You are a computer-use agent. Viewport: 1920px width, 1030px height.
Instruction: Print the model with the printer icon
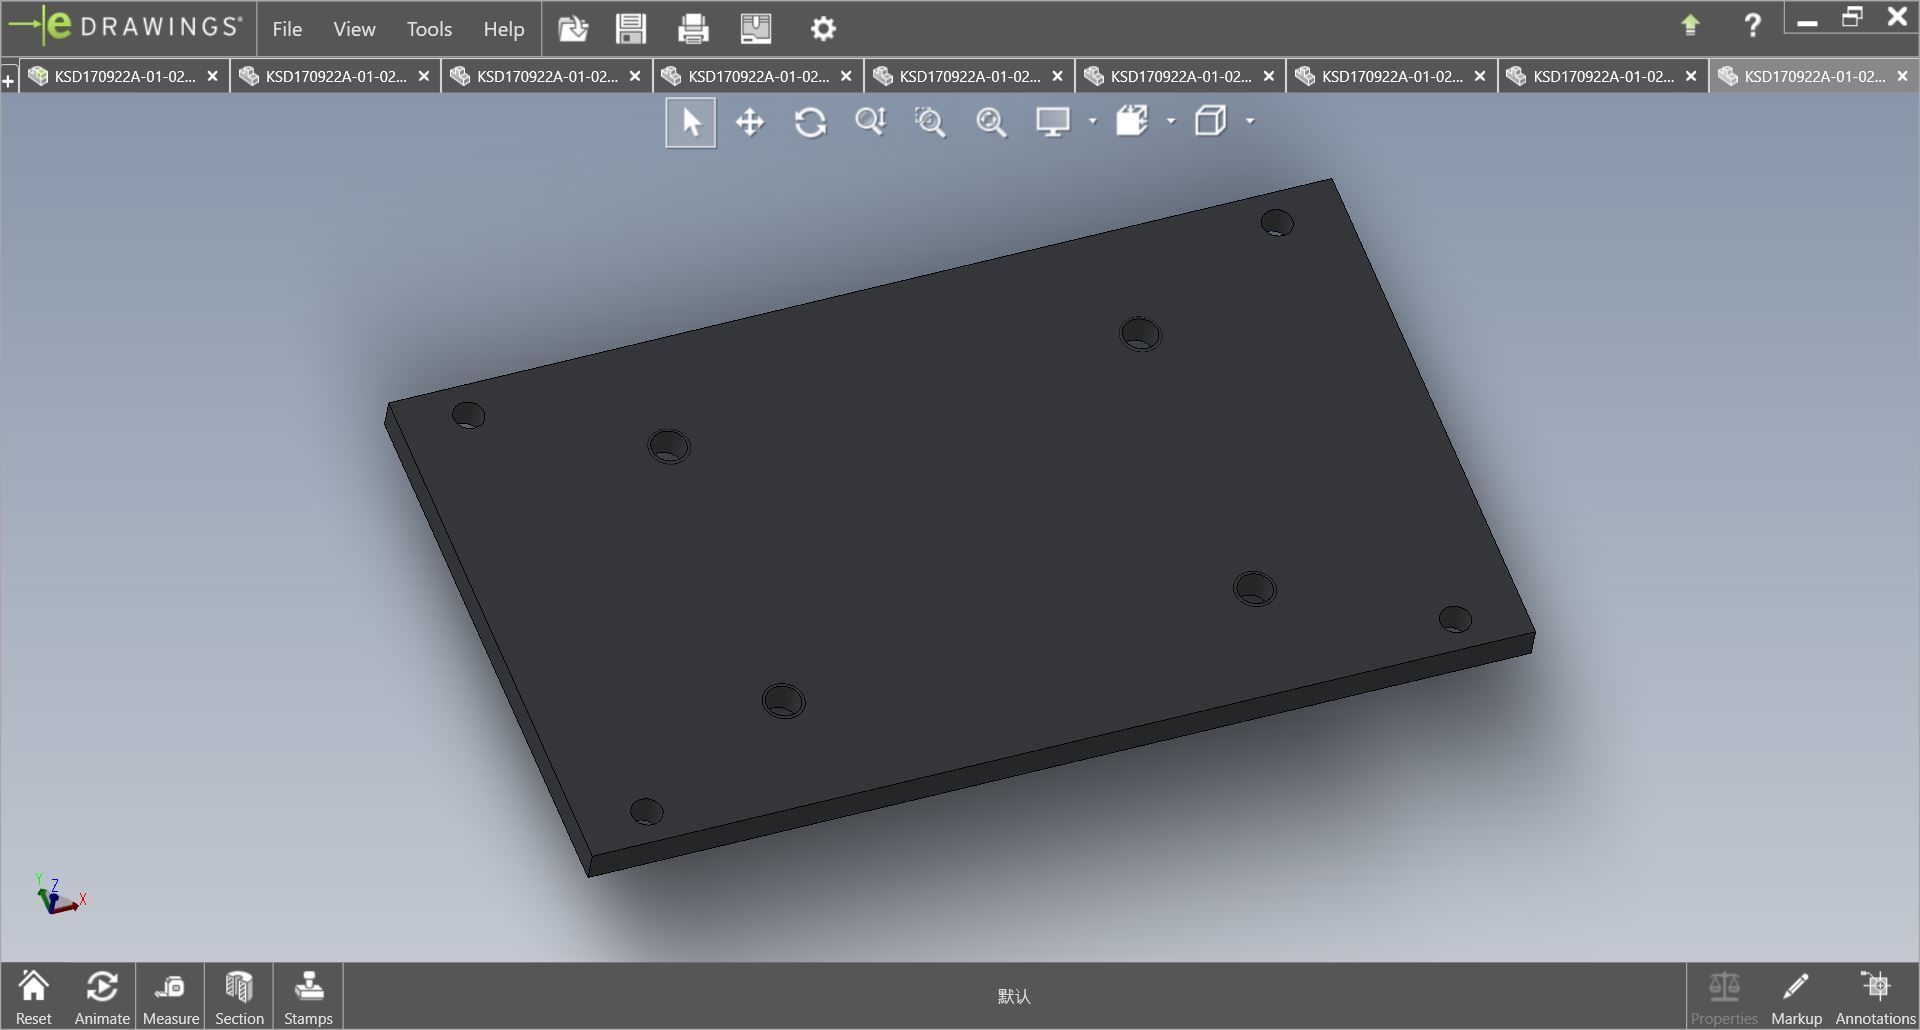coord(693,29)
